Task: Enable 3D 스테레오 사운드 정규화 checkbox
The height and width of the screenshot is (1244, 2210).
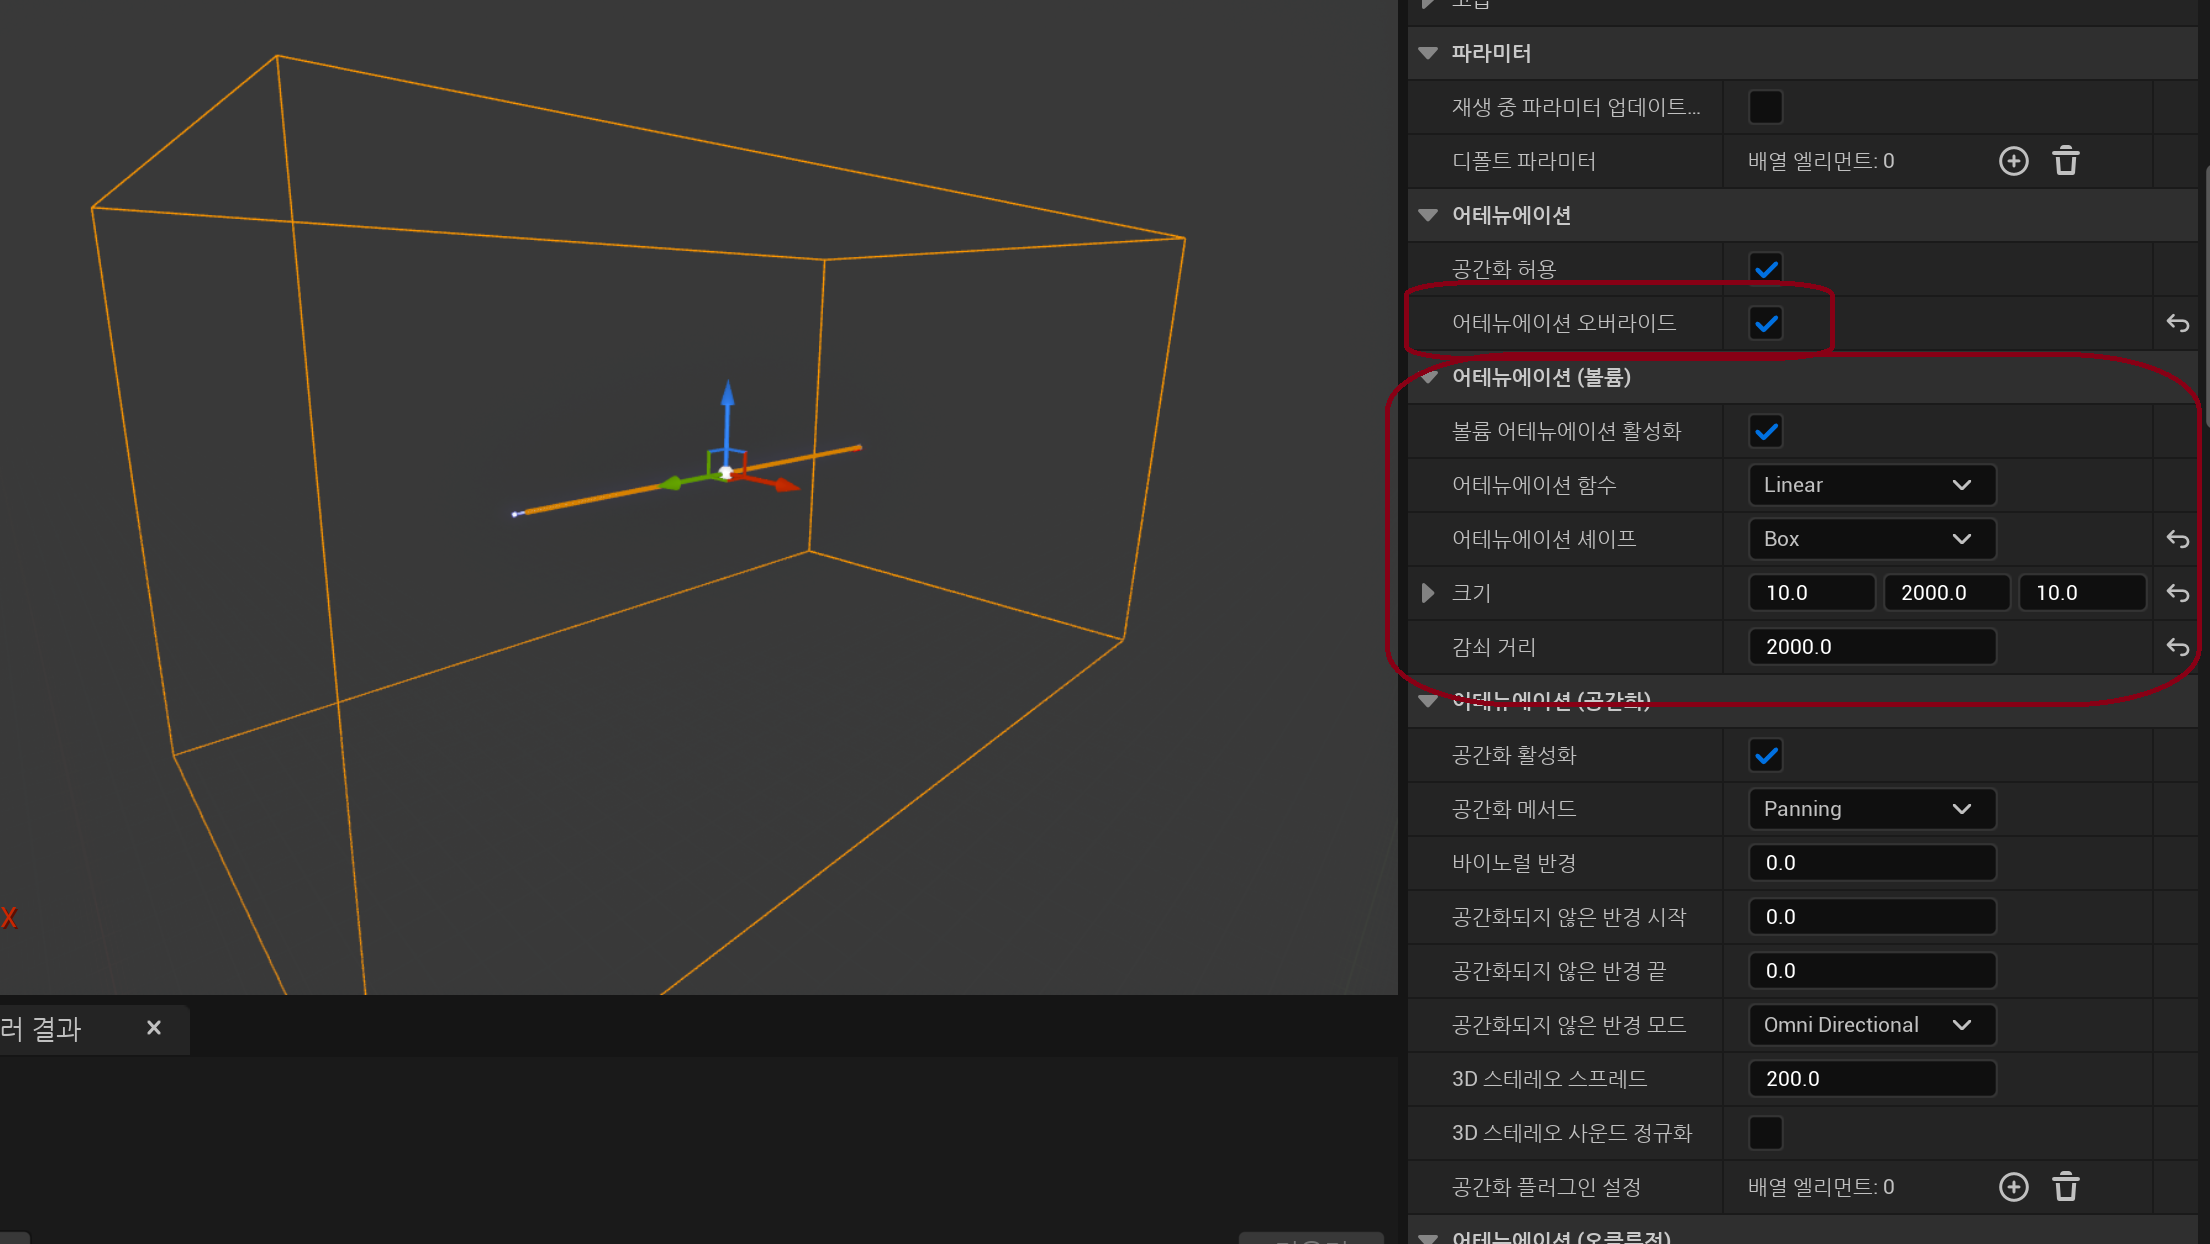Action: pyautogui.click(x=1766, y=1133)
